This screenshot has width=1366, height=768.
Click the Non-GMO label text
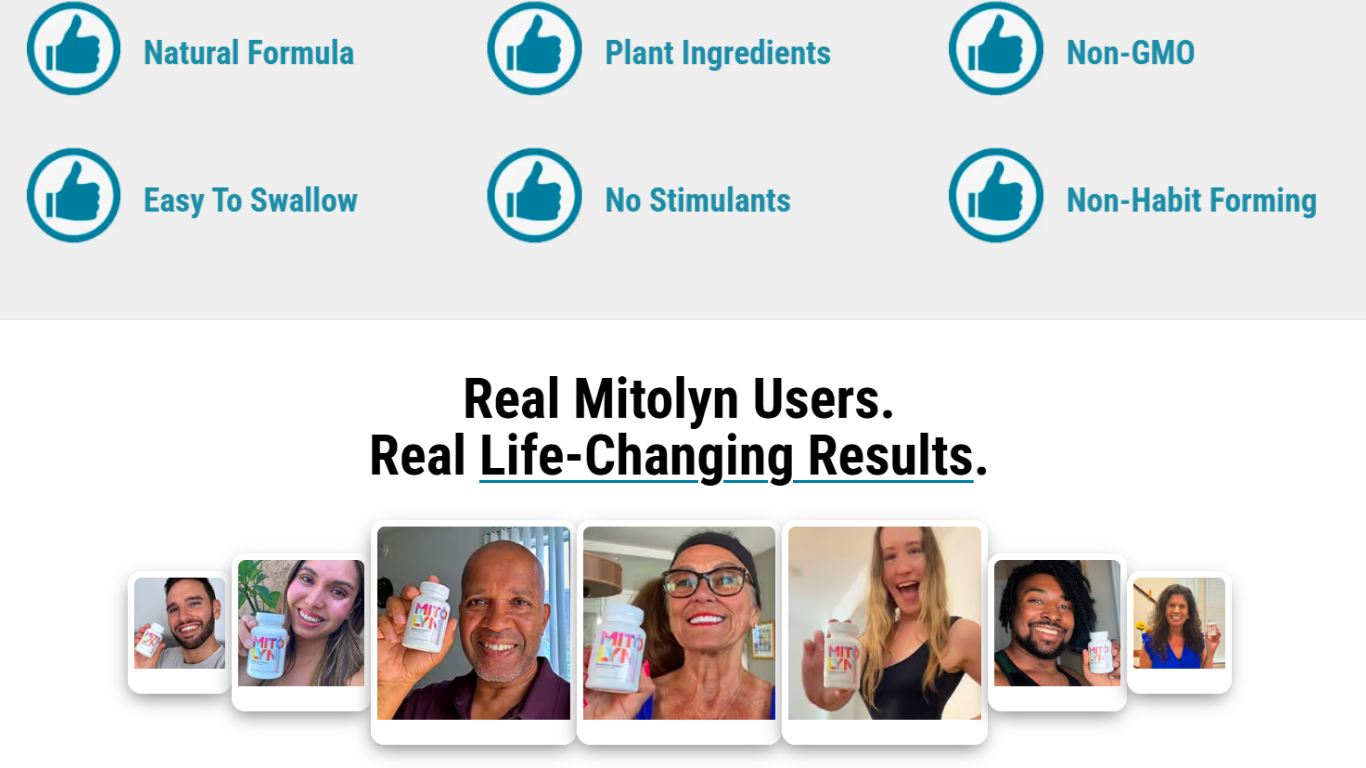(x=1131, y=52)
